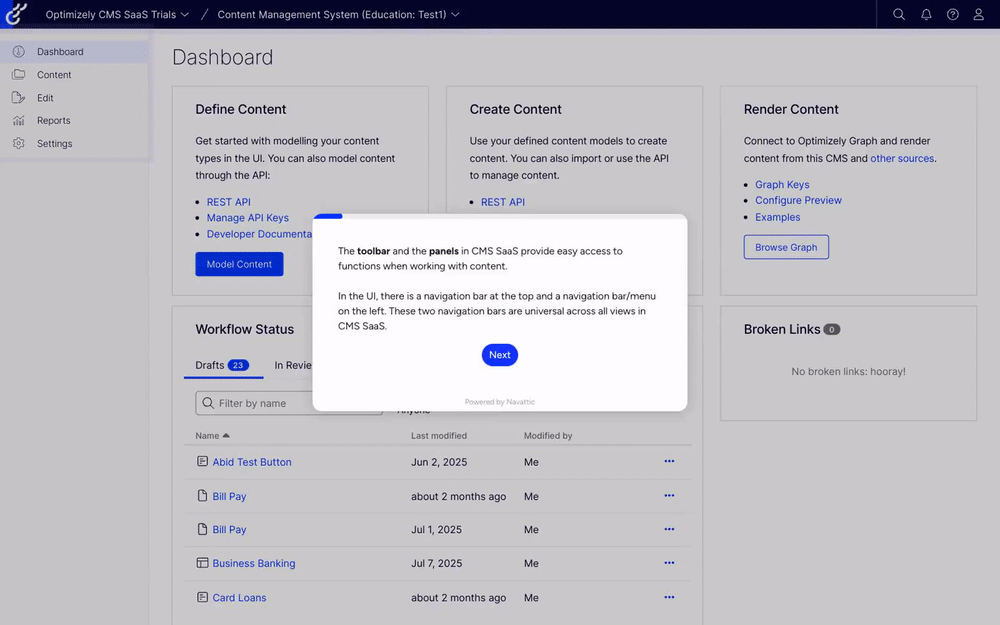1000x625 pixels.
Task: Open search using the magnifier icon
Action: [899, 15]
